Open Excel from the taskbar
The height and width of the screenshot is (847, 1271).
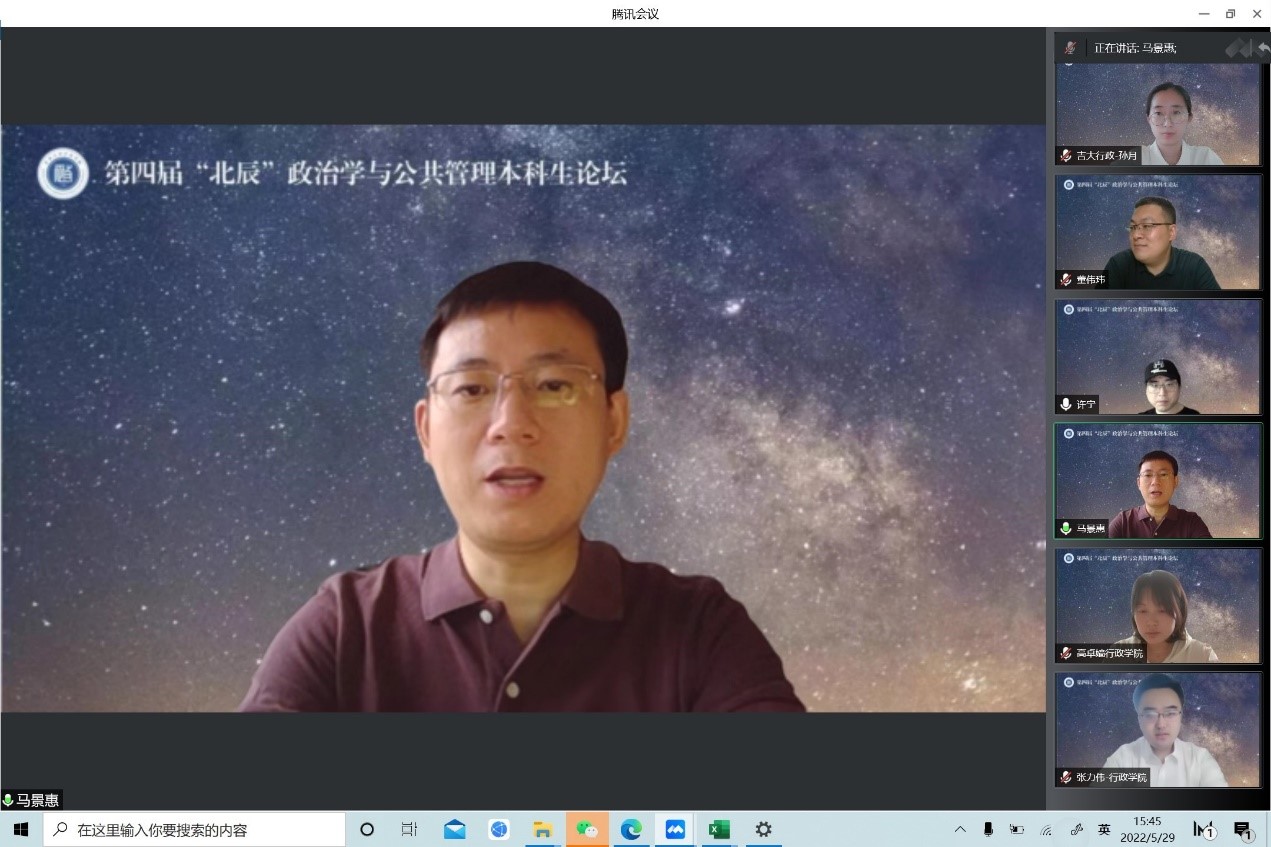point(719,829)
